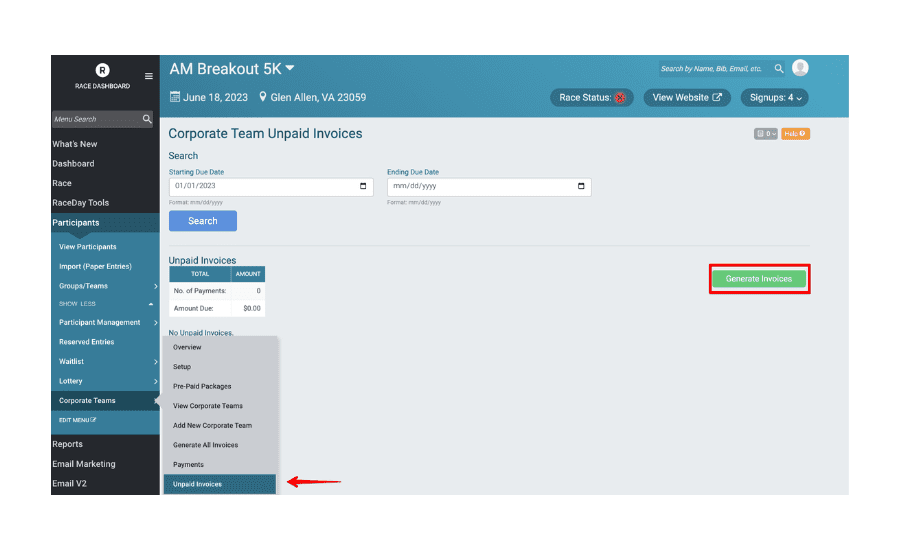This screenshot has height=550, width=900.
Task: Click the red Race Status indicator icon
Action: 620,98
